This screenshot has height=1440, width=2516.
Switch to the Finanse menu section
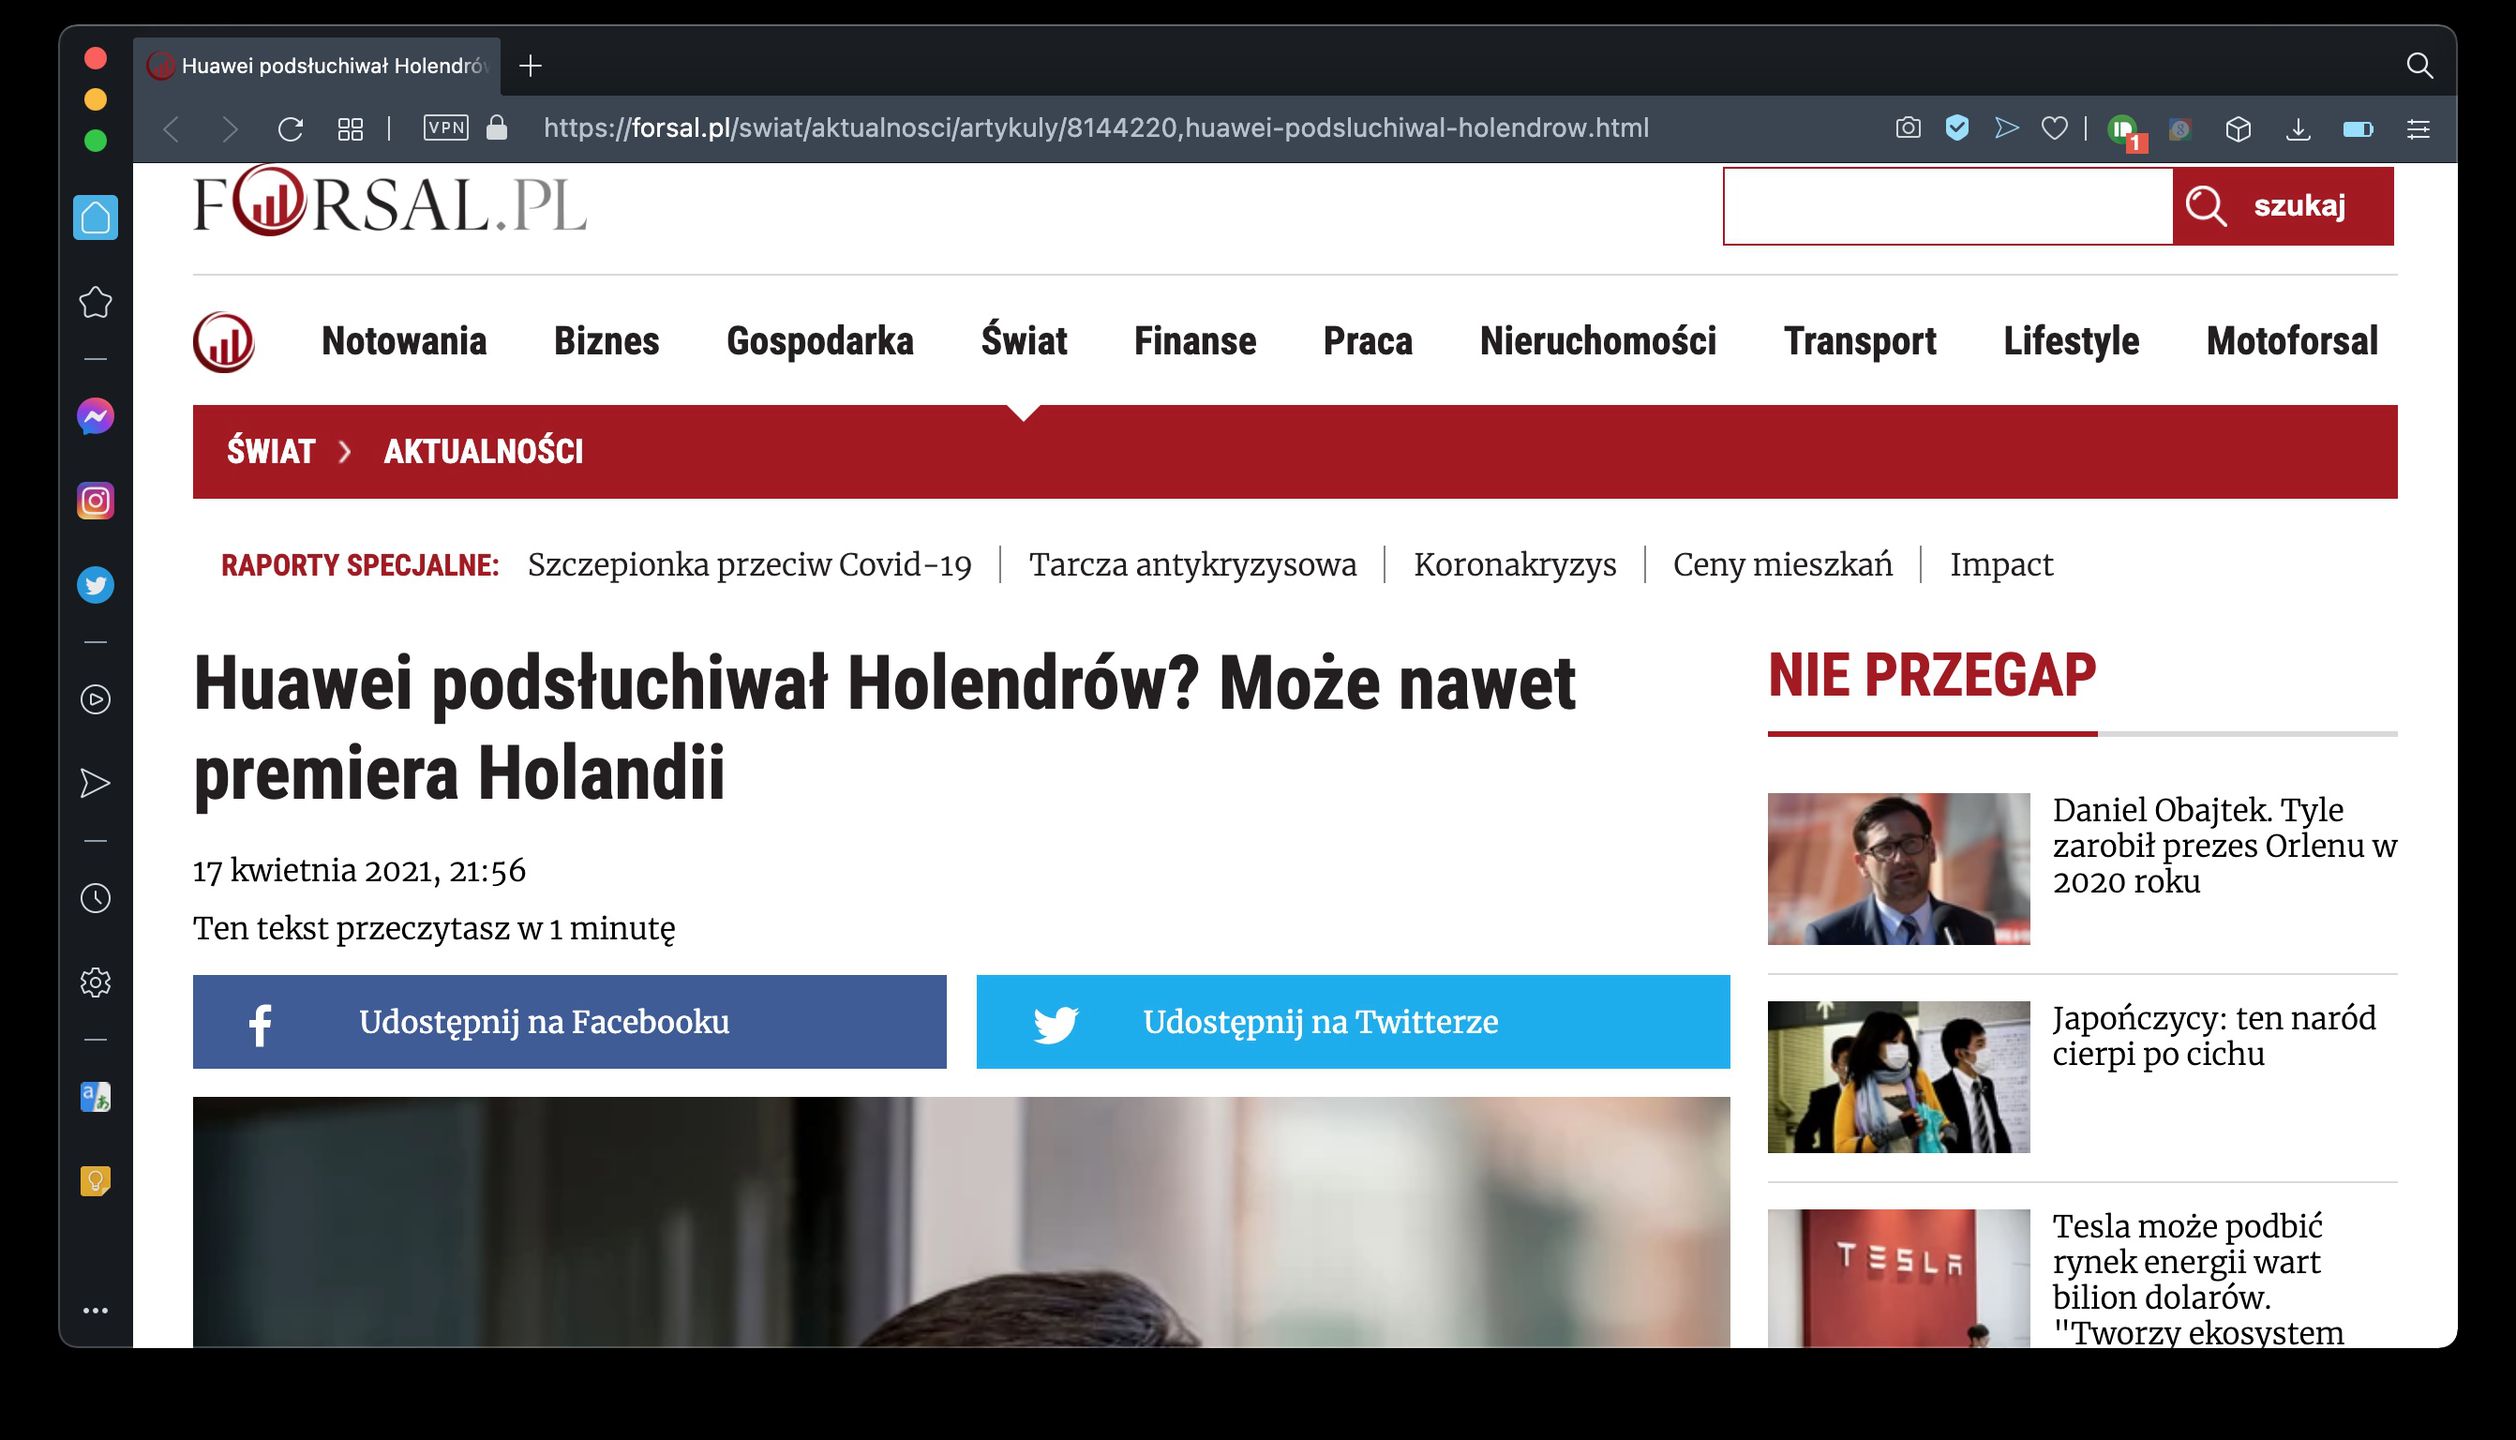(x=1194, y=341)
